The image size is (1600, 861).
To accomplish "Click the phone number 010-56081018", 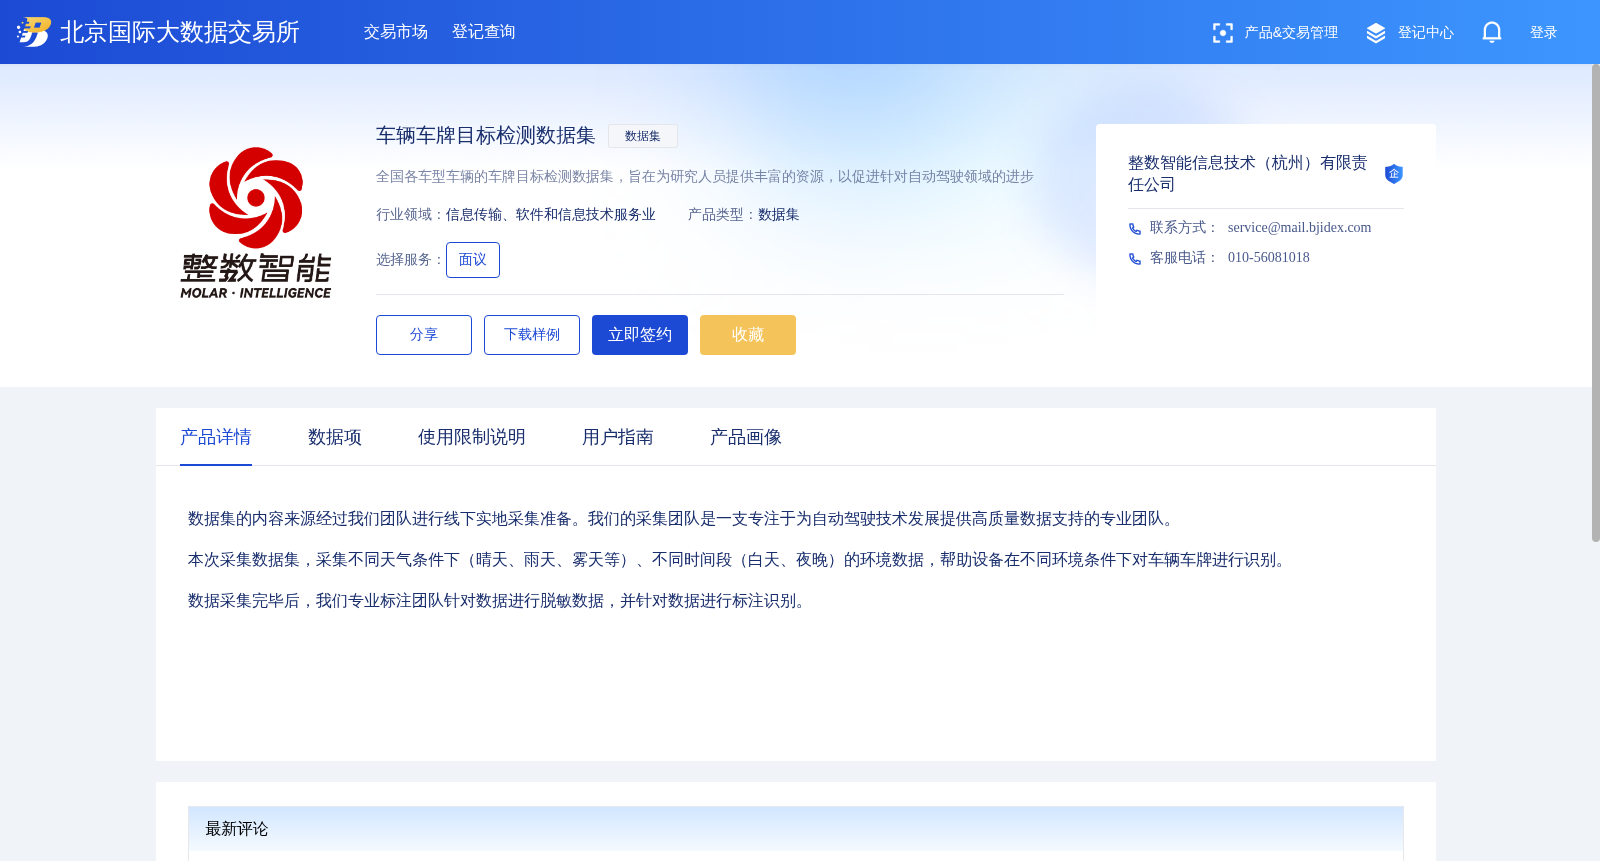I will [x=1269, y=258].
